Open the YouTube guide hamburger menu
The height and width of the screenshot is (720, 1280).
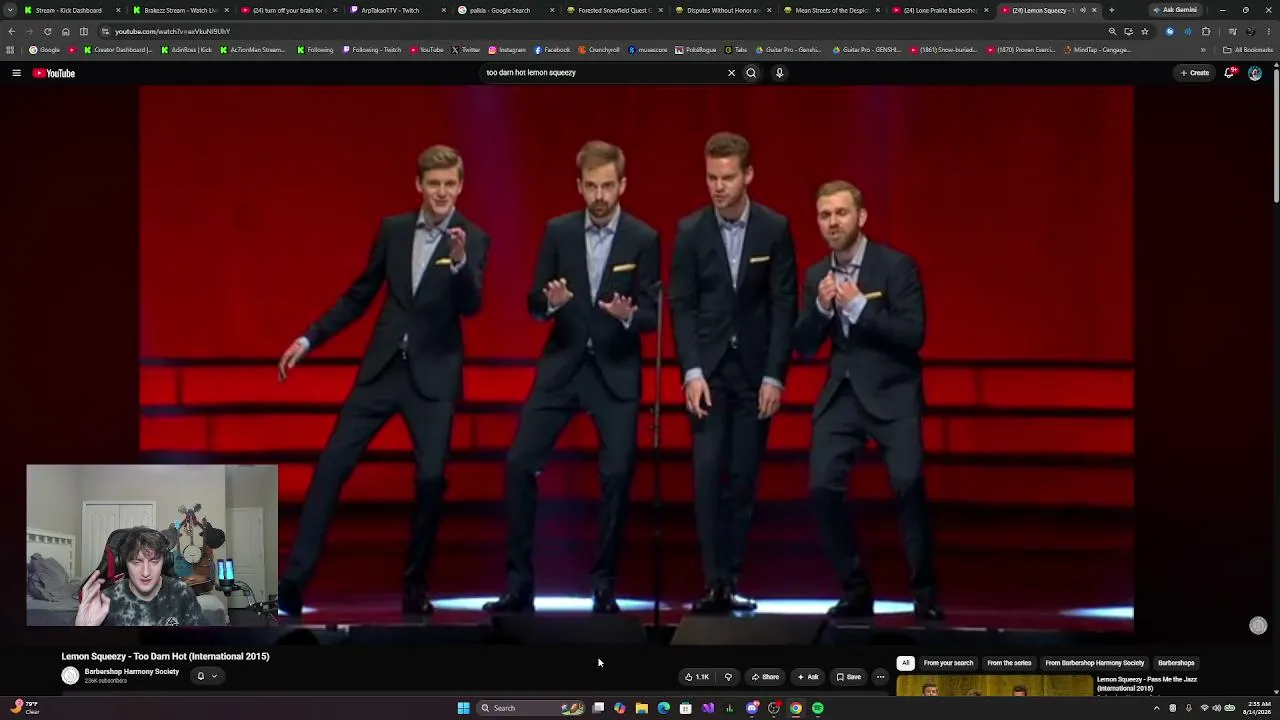pos(16,73)
